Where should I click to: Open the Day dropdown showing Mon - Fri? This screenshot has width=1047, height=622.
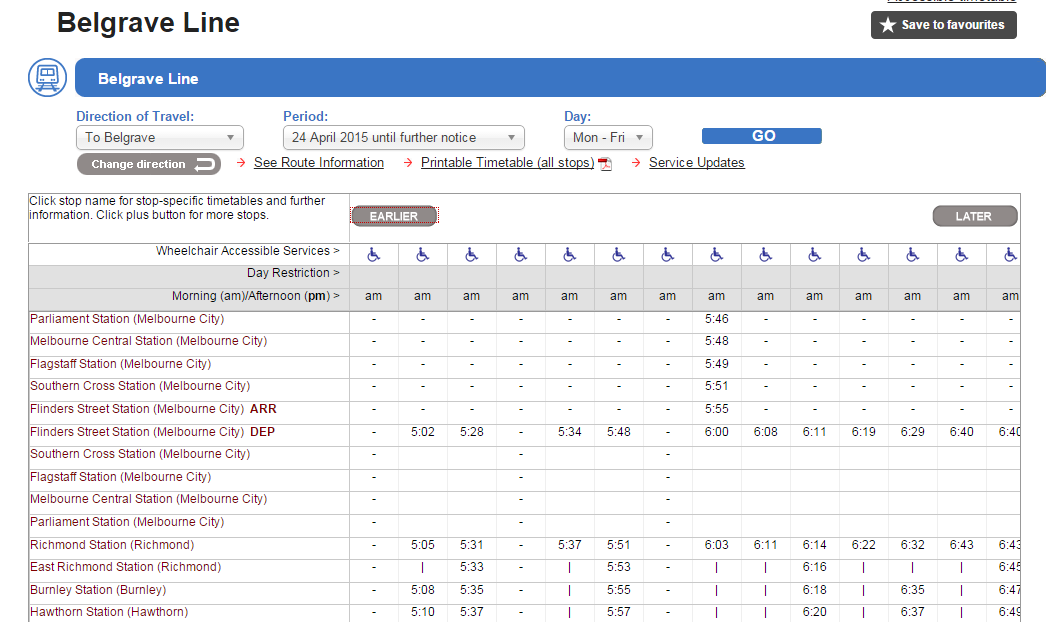608,138
